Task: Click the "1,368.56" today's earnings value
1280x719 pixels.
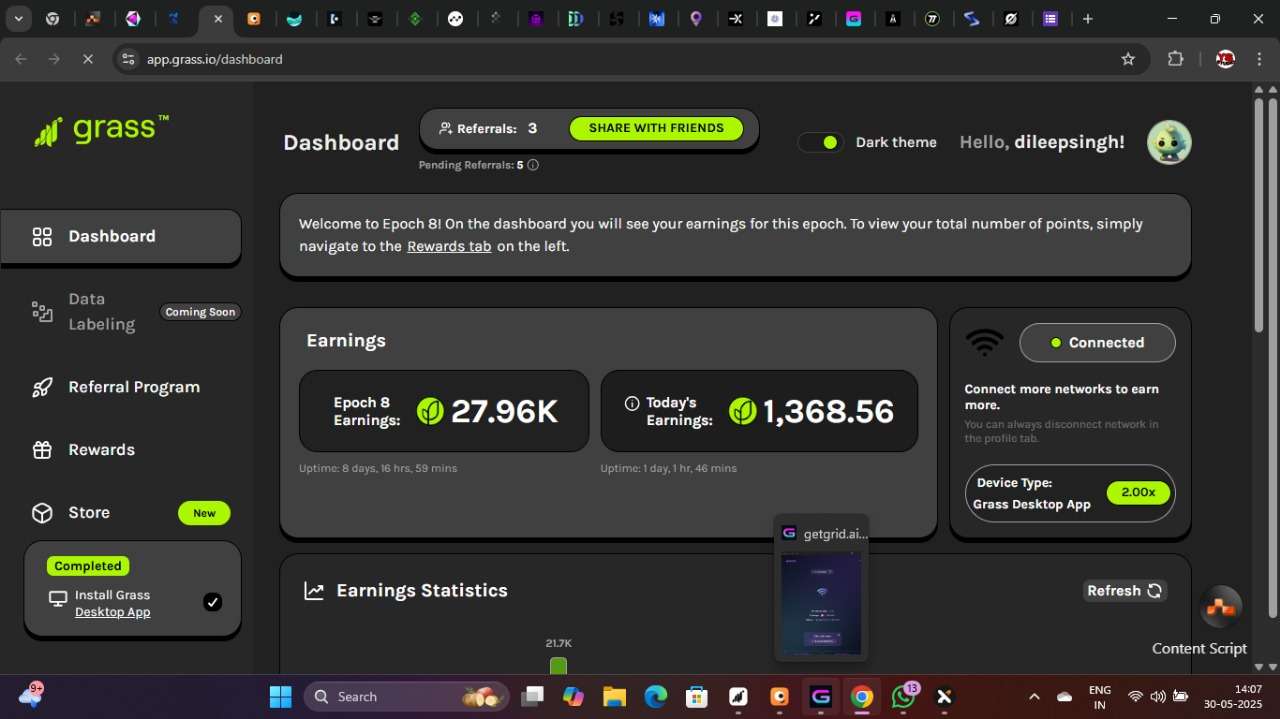Action: [828, 412]
